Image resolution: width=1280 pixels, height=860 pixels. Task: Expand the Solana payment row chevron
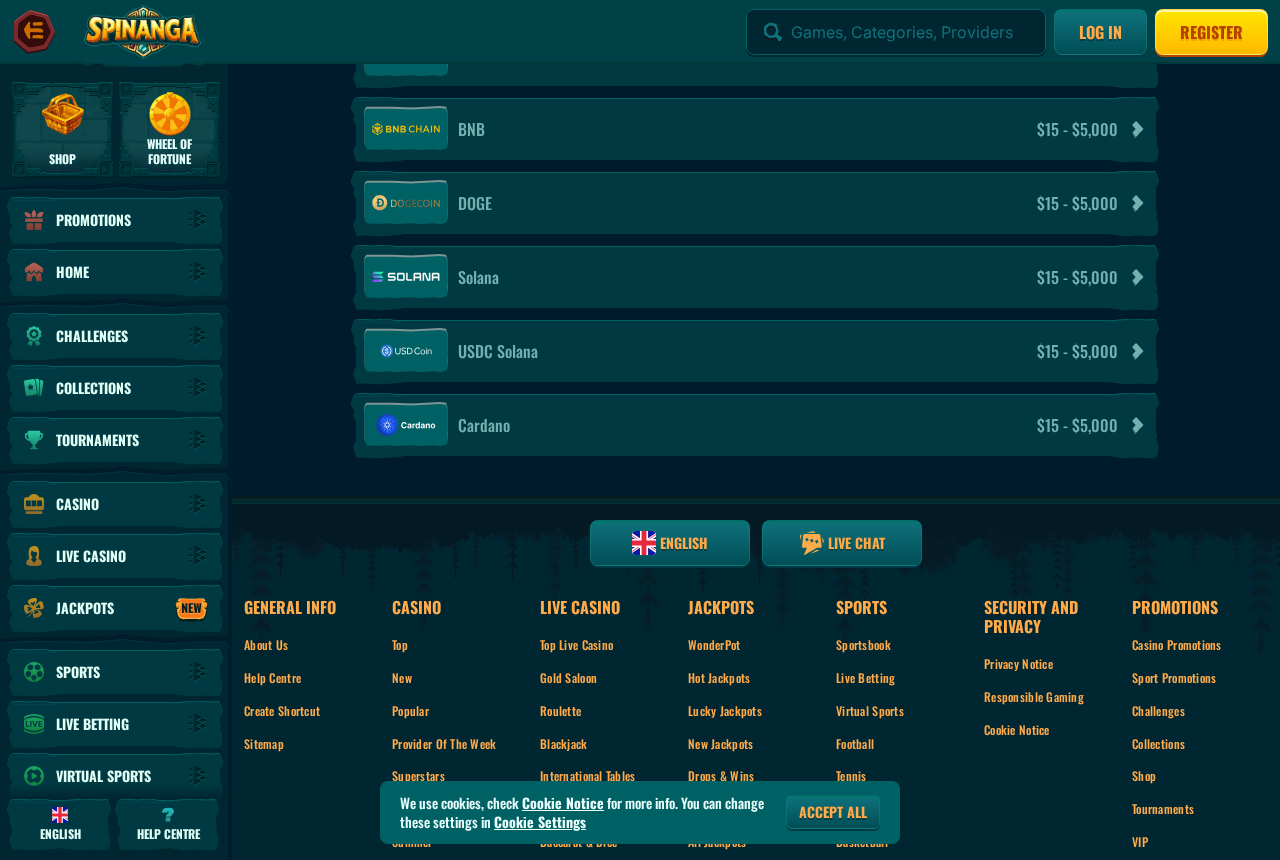tap(1137, 277)
